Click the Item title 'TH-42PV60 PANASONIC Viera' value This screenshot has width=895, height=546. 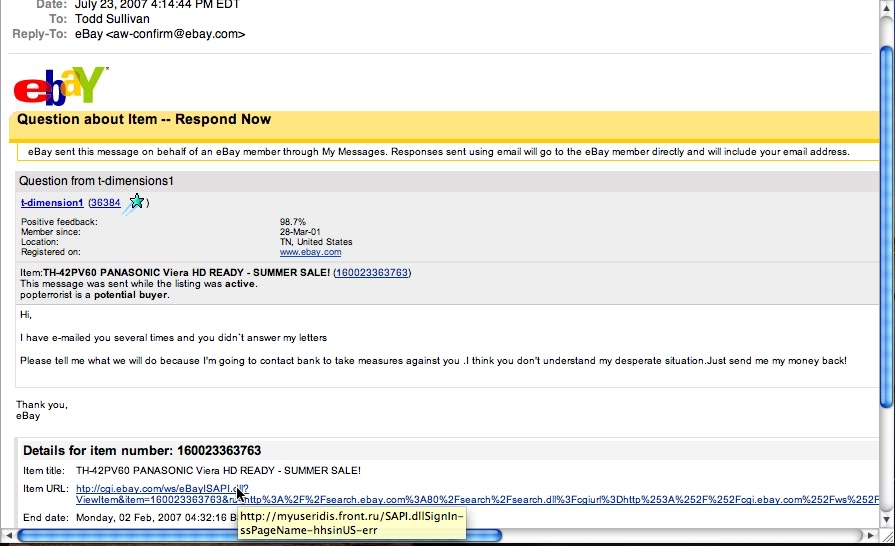[x=218, y=471]
